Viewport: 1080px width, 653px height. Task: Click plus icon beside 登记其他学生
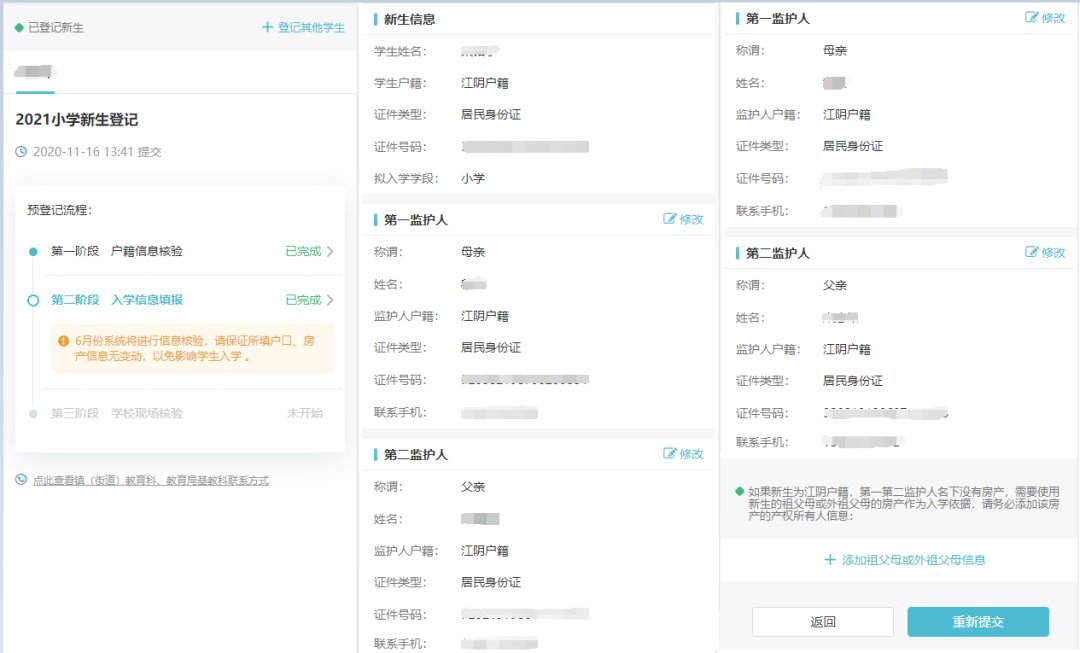[267, 28]
